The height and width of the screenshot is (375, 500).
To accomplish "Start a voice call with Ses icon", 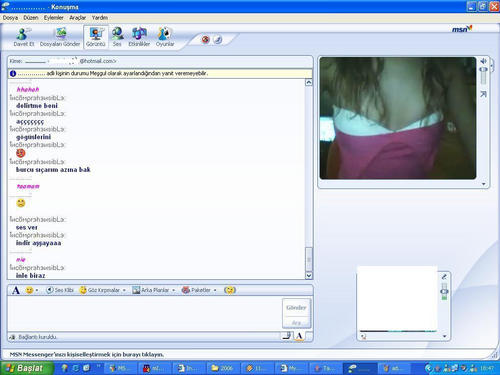I will [117, 37].
